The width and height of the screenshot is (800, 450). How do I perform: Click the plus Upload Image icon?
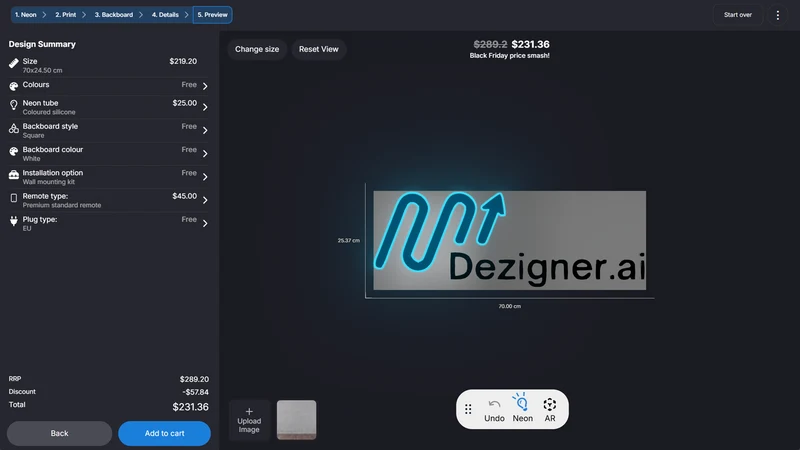(249, 411)
